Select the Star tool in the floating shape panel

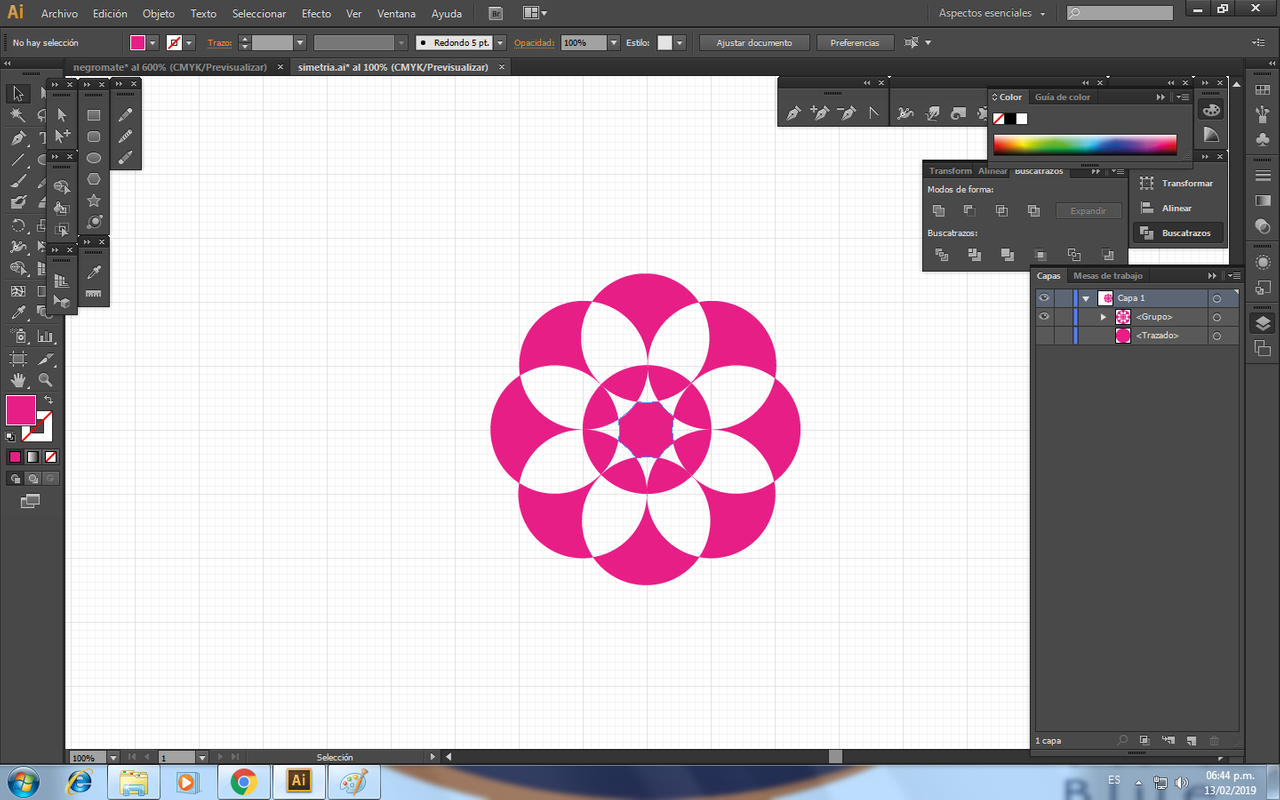(x=94, y=201)
